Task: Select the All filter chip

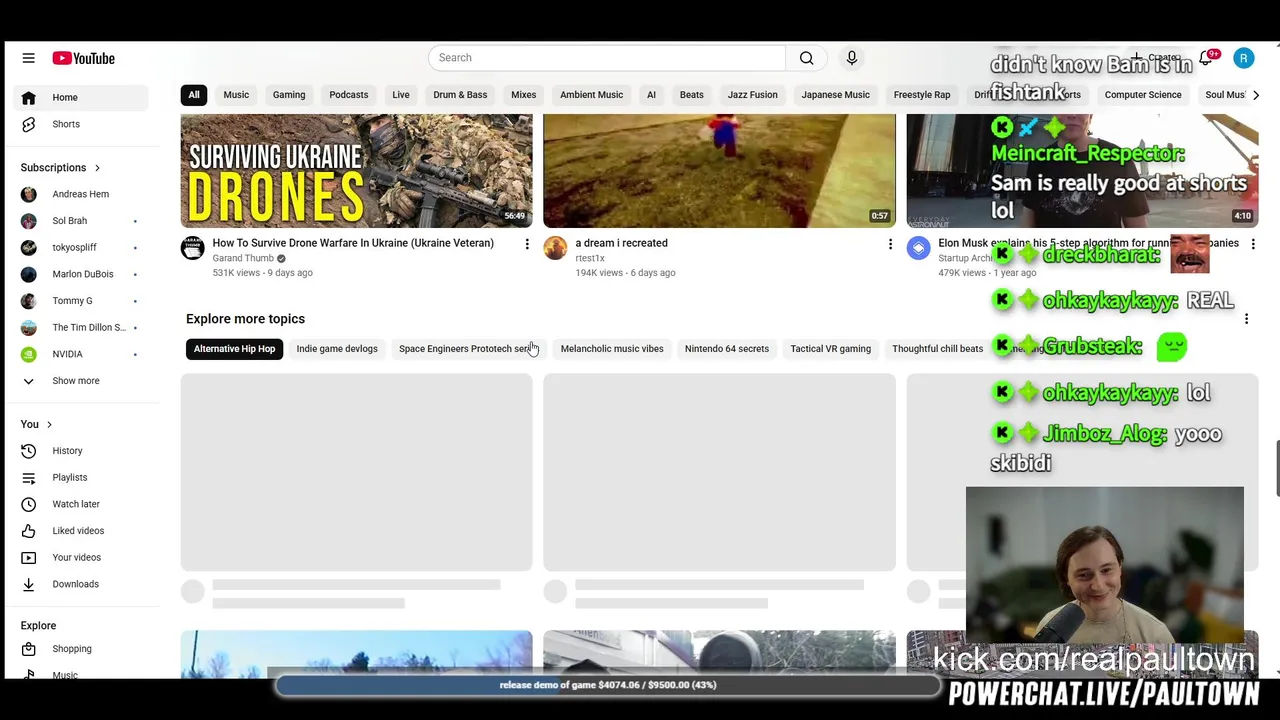Action: [x=194, y=95]
